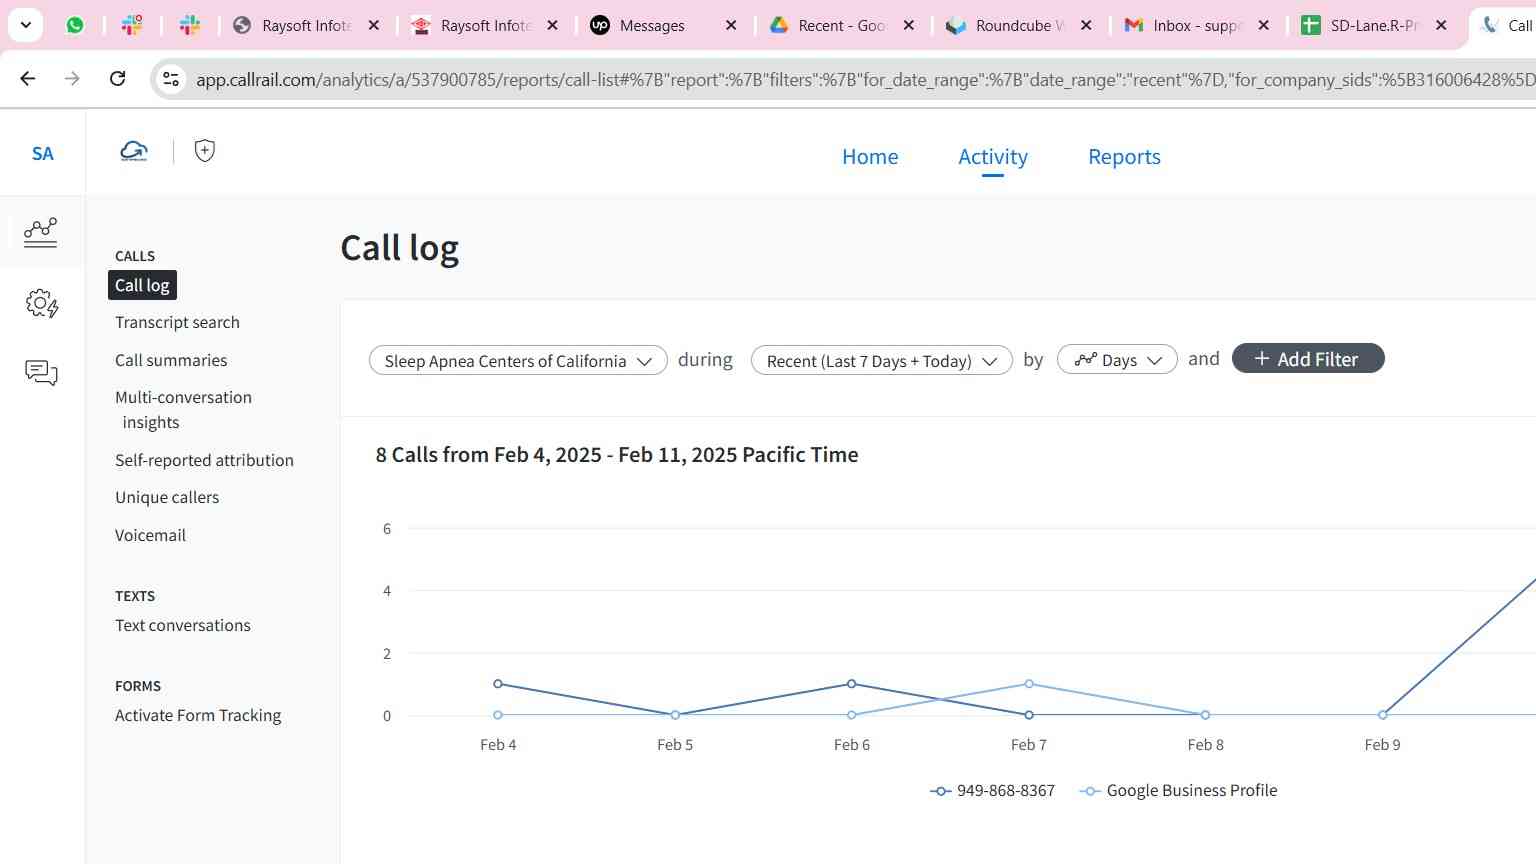The image size is (1536, 864).
Task: Open the chat conversations sidebar icon
Action: [41, 373]
